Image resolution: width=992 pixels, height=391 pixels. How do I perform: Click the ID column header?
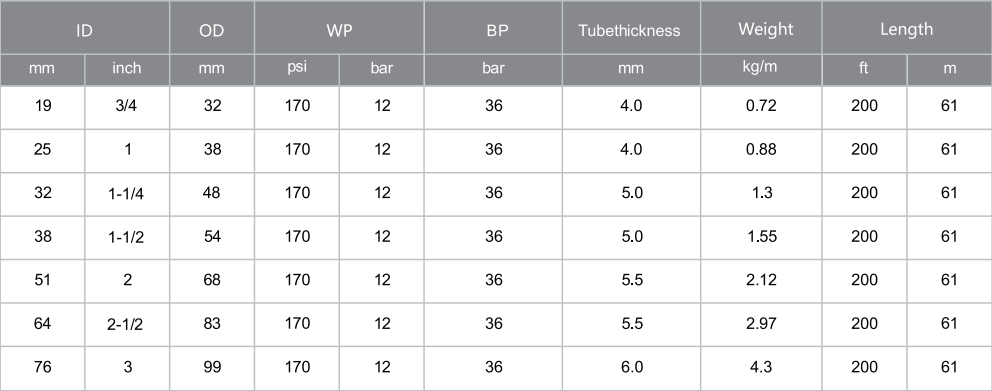tap(84, 28)
